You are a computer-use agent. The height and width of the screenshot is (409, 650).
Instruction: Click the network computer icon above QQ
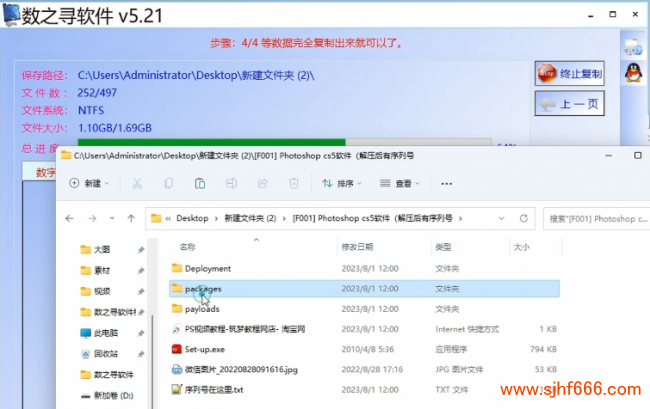coord(632,44)
